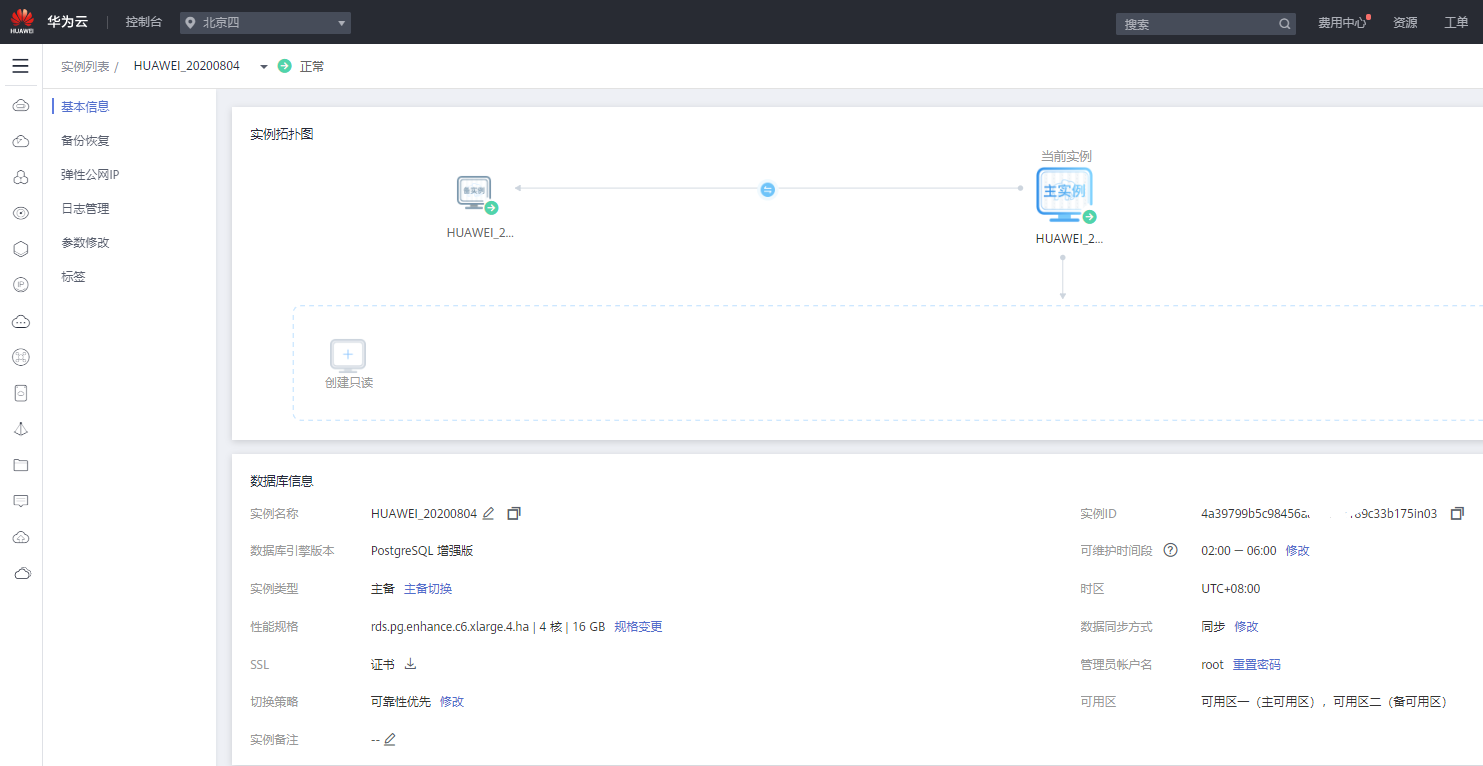Click the rds.pg.enhance.c6.xlarge.4.ha spec text

point(450,626)
